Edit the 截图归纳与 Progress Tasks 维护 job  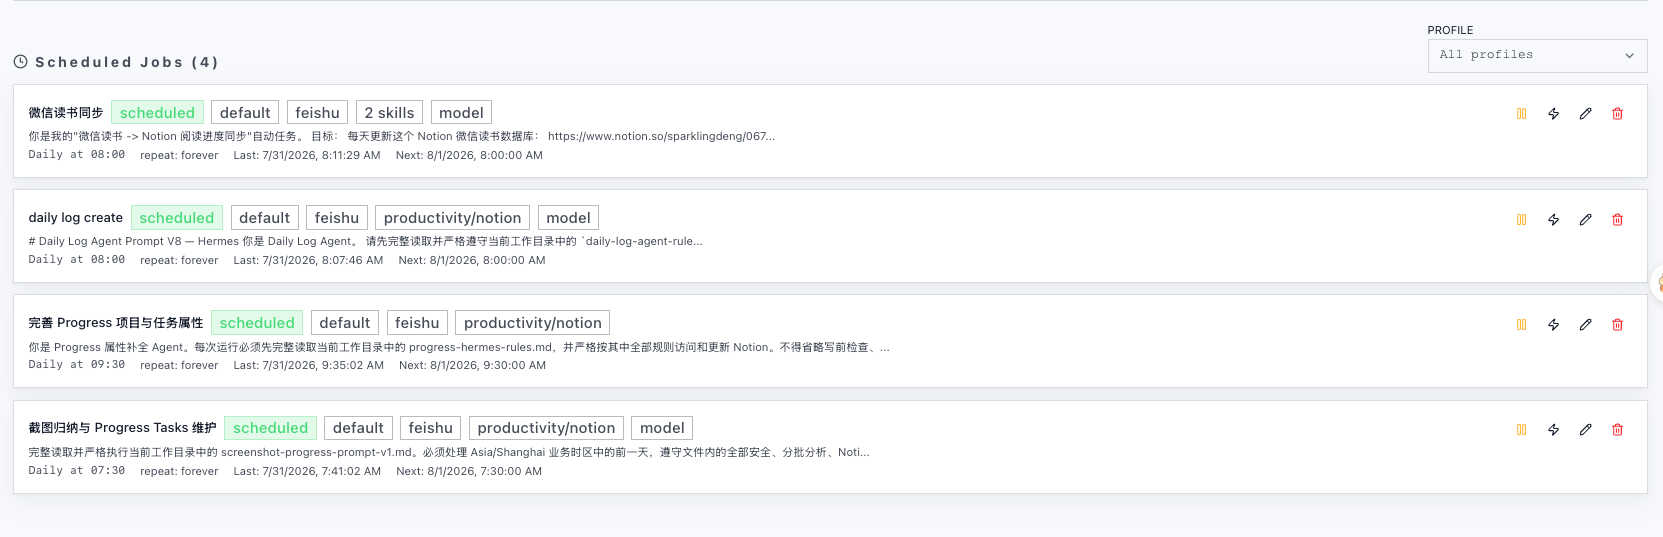point(1585,429)
